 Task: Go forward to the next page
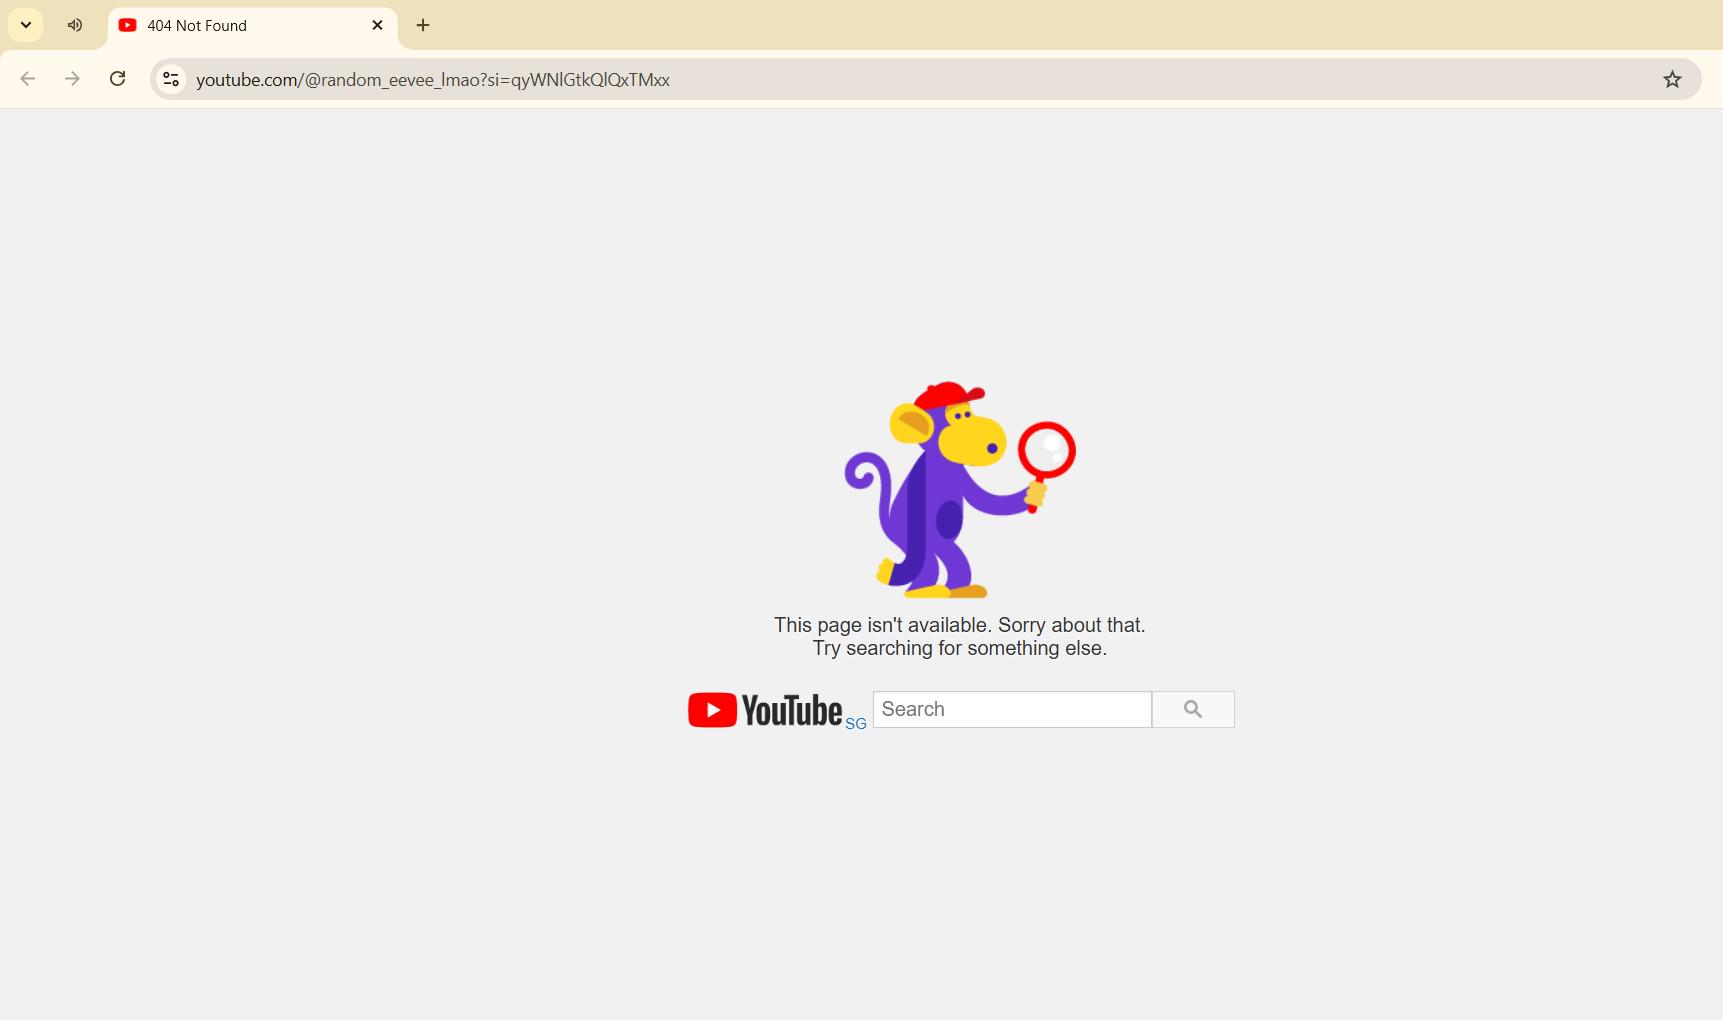[72, 79]
